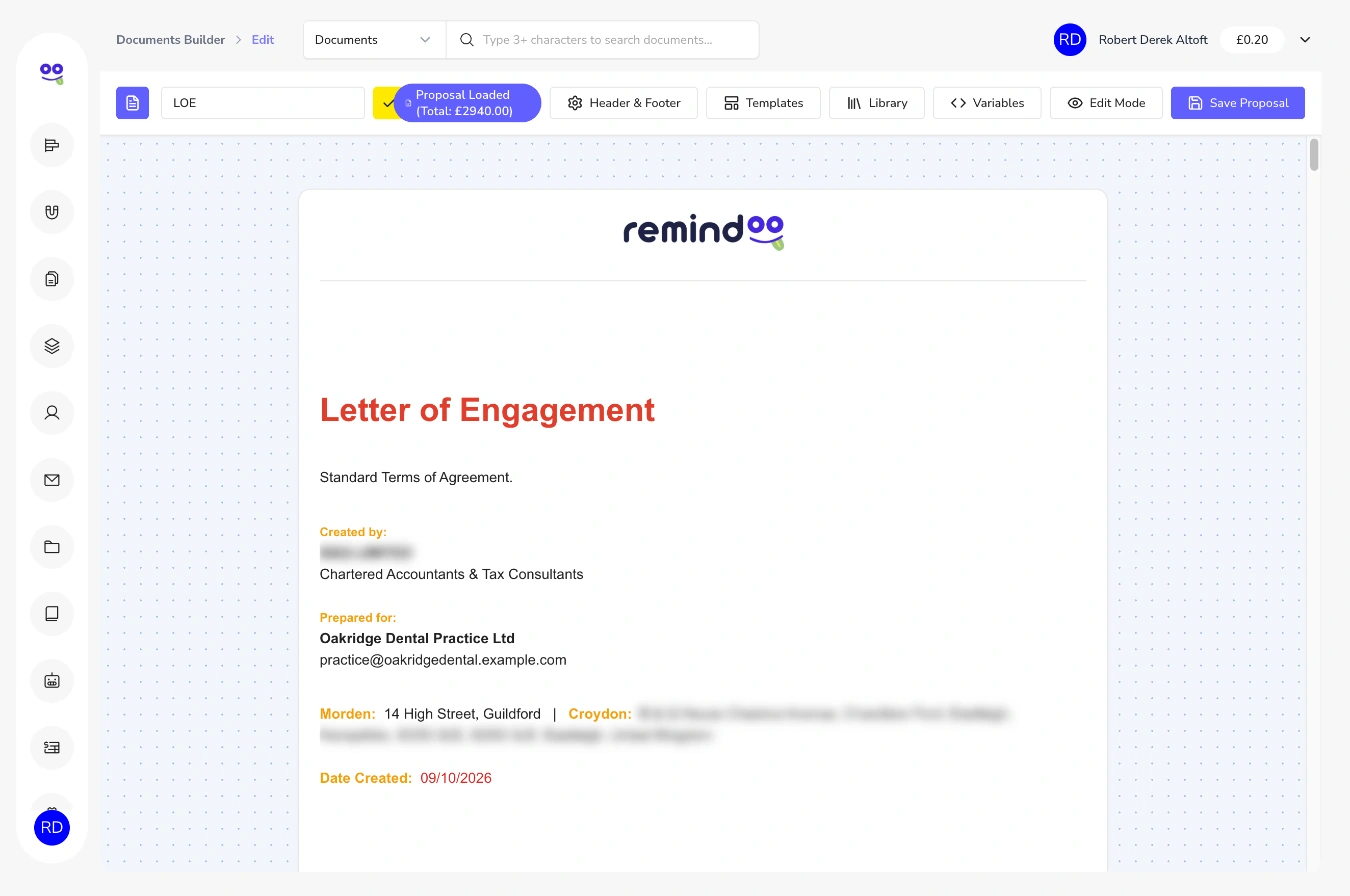Screen dimensions: 1350x896
Task: Click the document name field LOE
Action: coord(263,103)
